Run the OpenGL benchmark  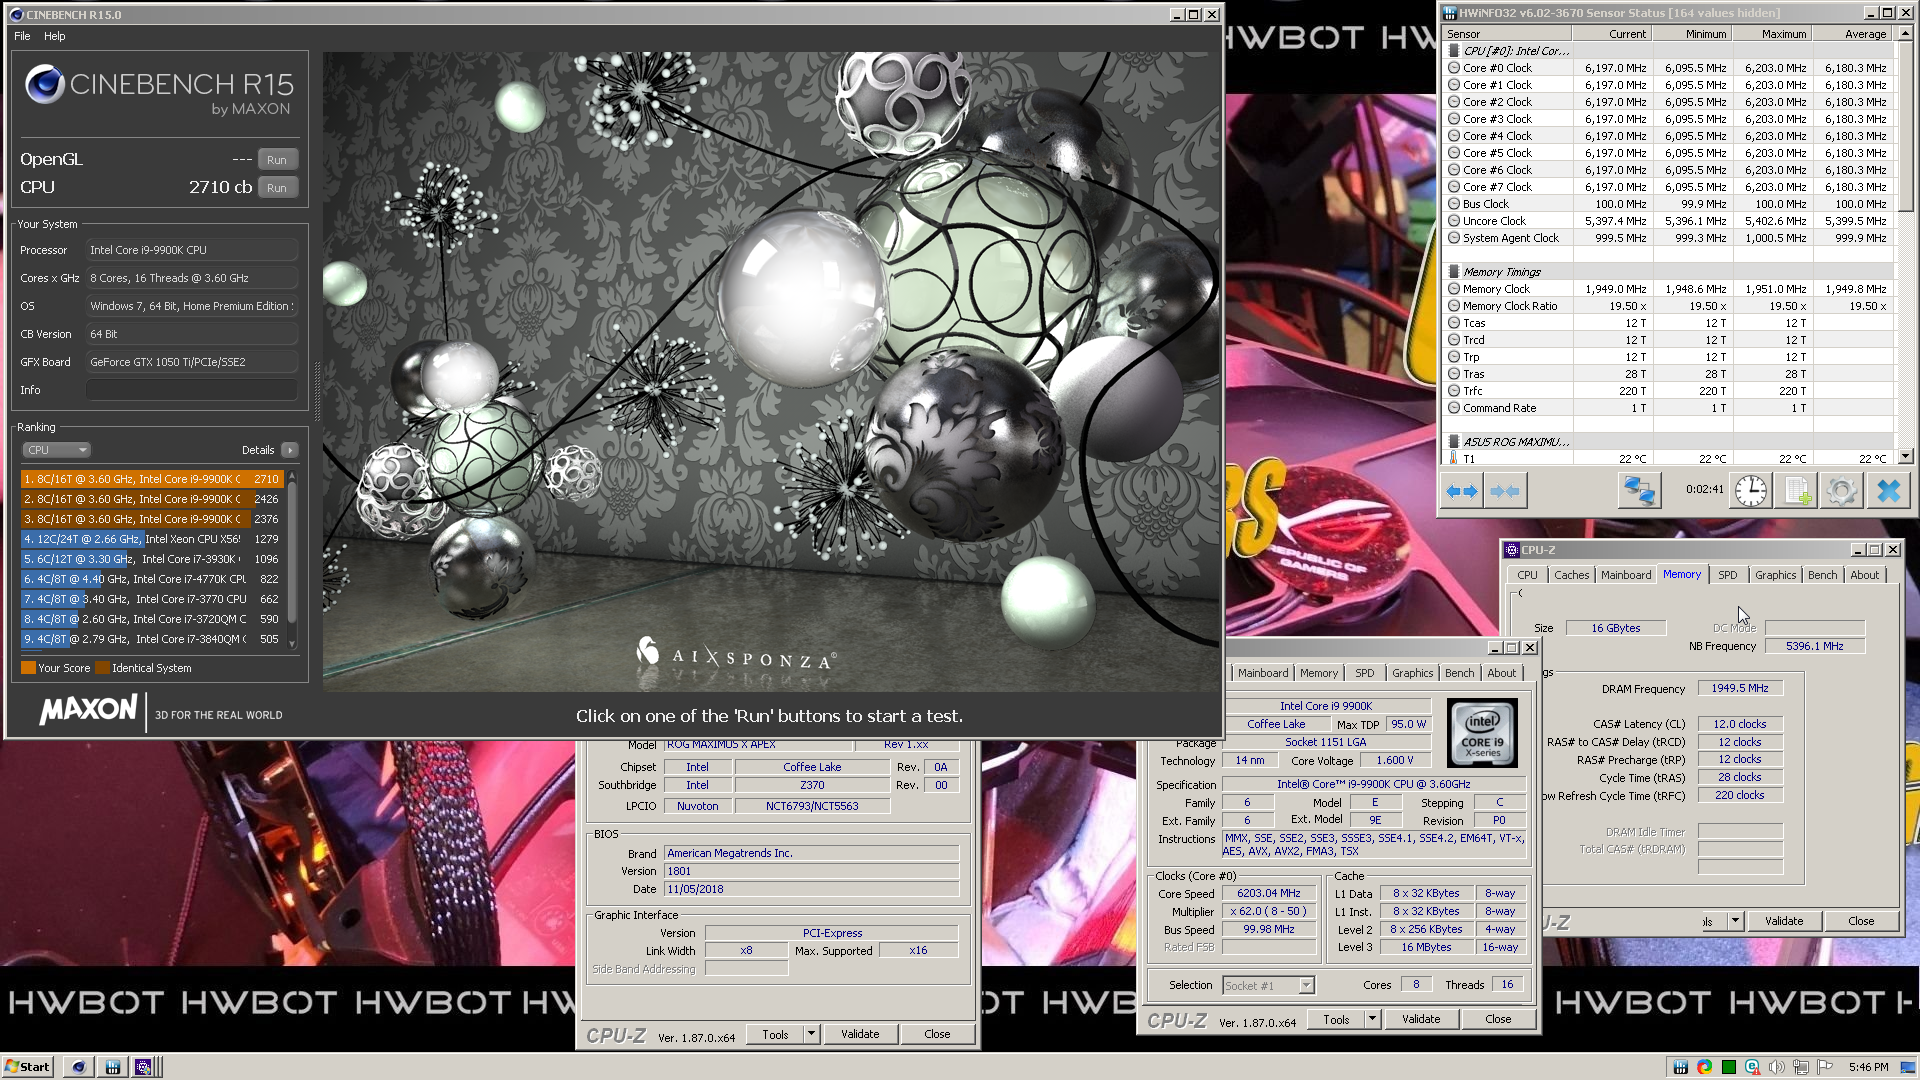pyautogui.click(x=277, y=160)
